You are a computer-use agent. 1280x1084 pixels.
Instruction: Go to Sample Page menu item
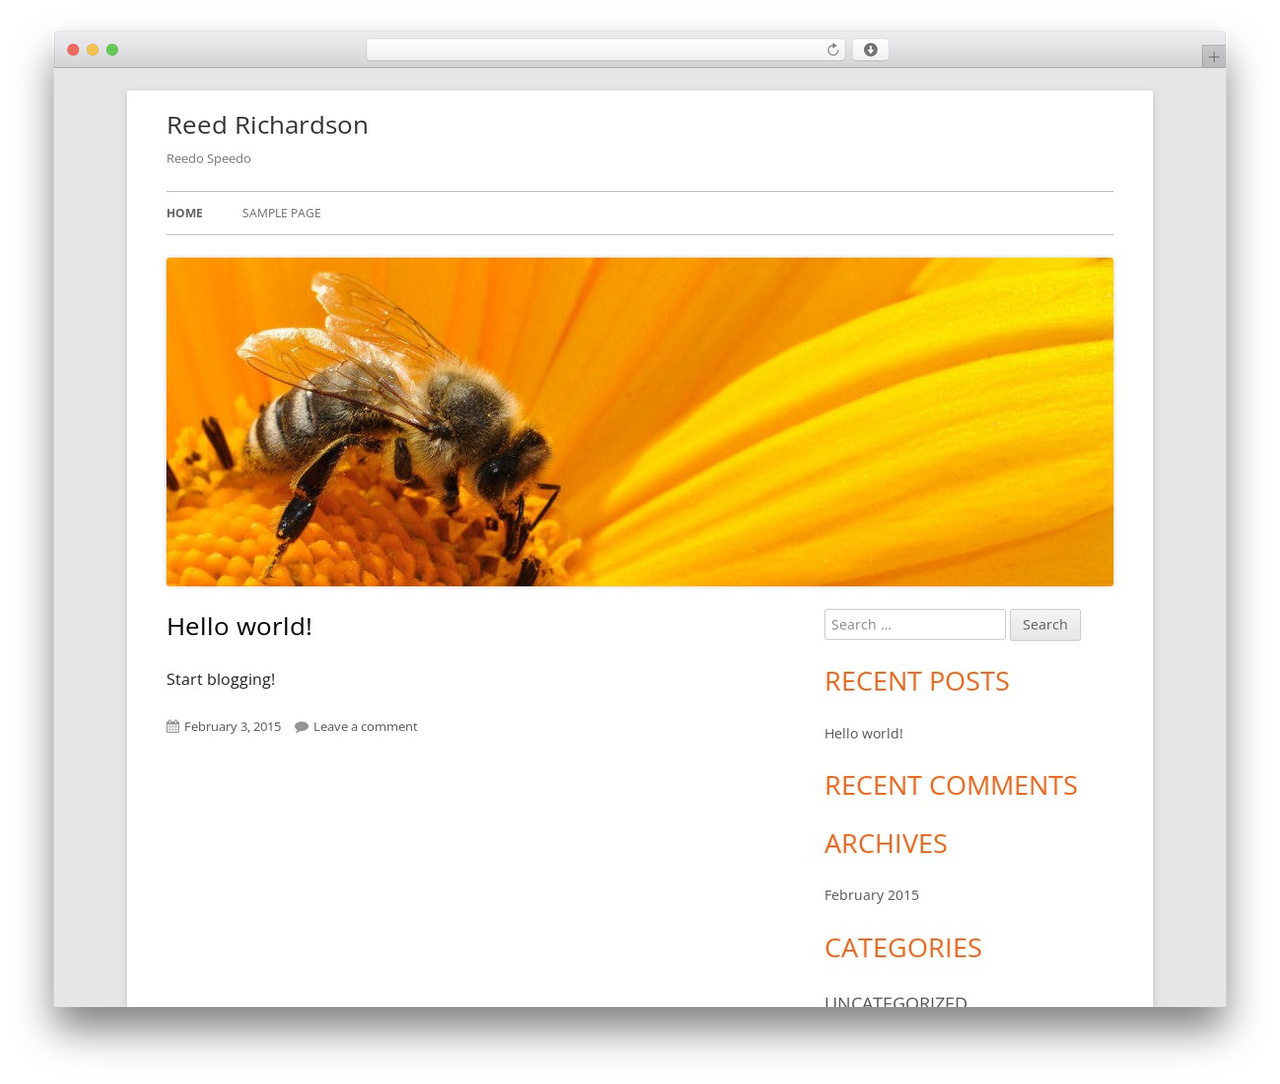pos(281,213)
